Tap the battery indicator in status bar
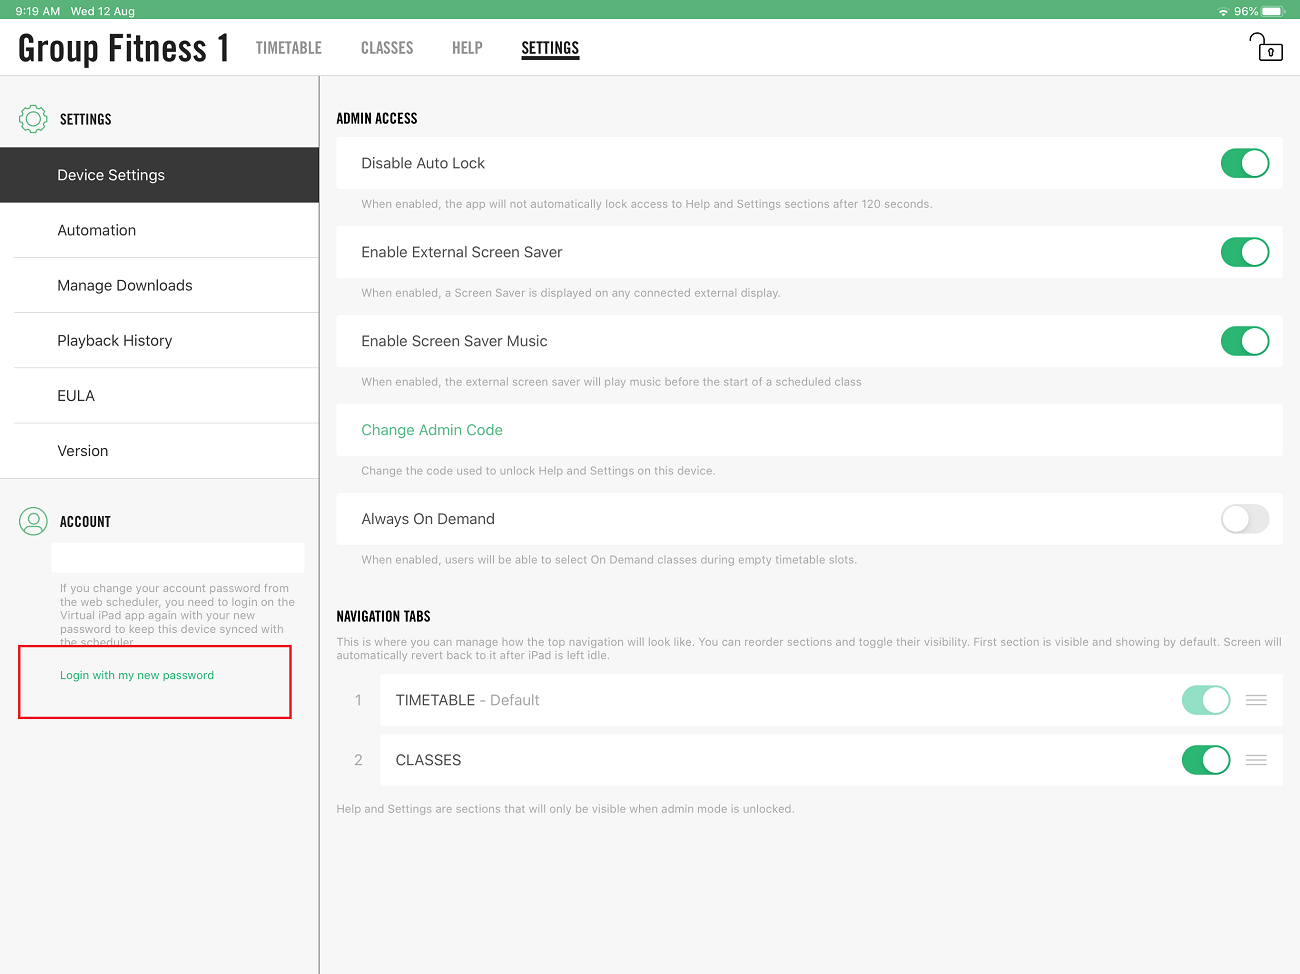The height and width of the screenshot is (974, 1300). (1273, 11)
